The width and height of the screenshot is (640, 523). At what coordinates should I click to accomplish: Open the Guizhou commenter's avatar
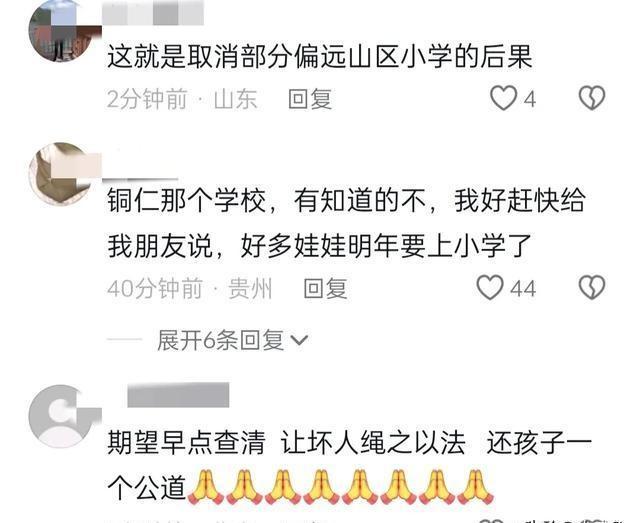[61, 174]
